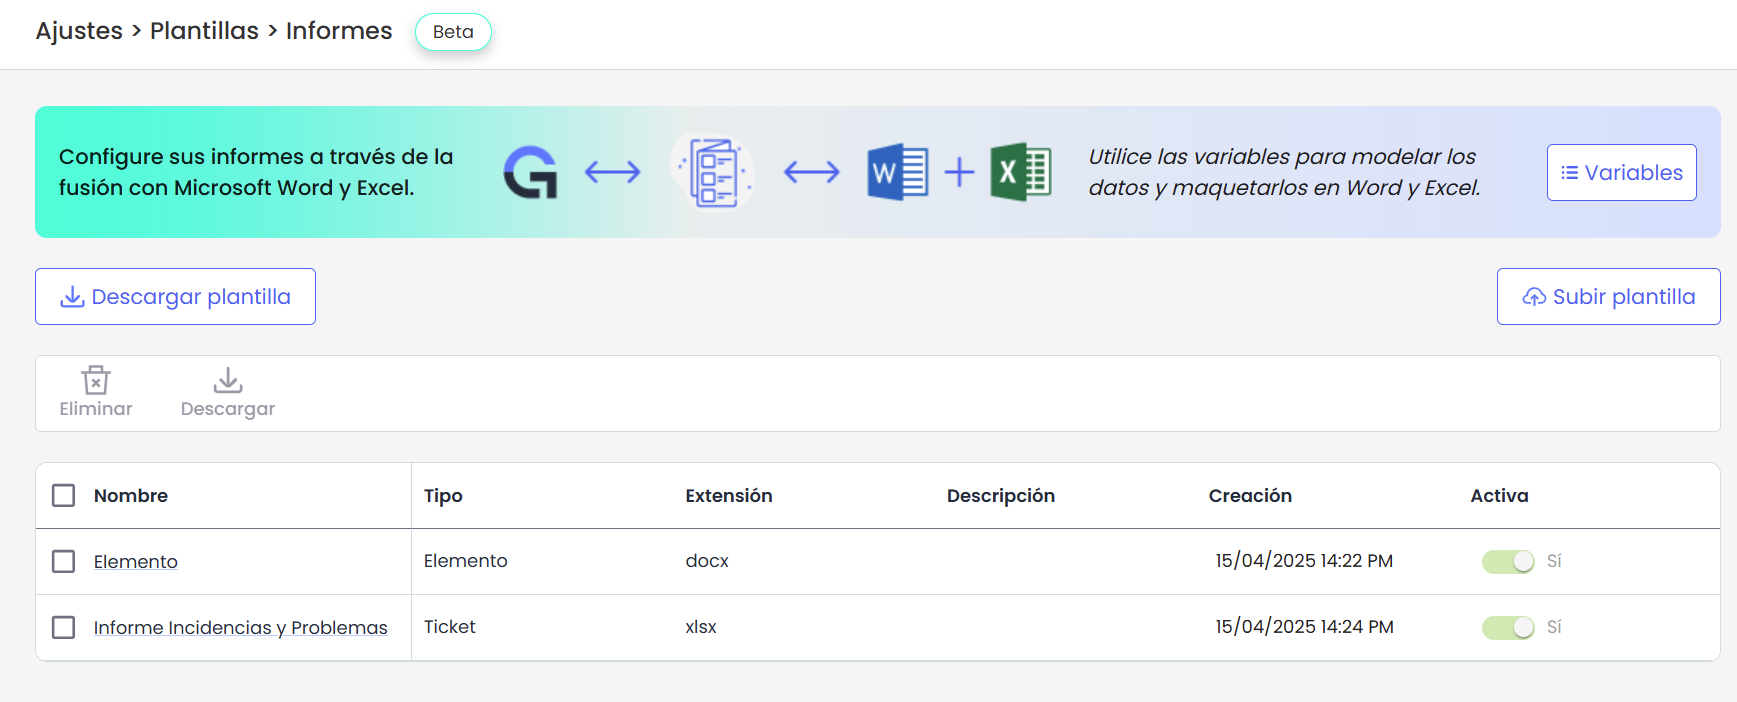Click the cloud upload icon in Subir plantilla
The width and height of the screenshot is (1737, 702).
(1533, 297)
